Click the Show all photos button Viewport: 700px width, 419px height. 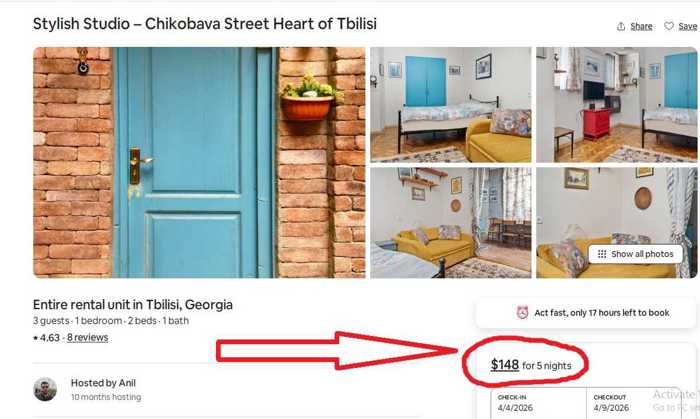636,254
